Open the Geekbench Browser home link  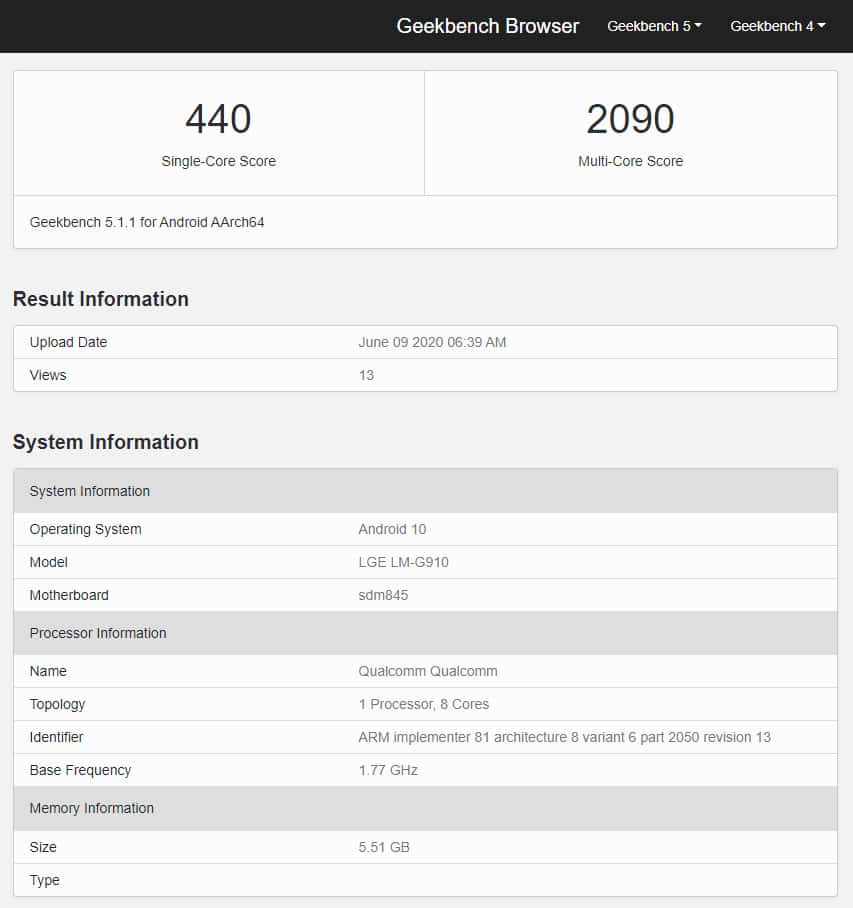click(487, 26)
